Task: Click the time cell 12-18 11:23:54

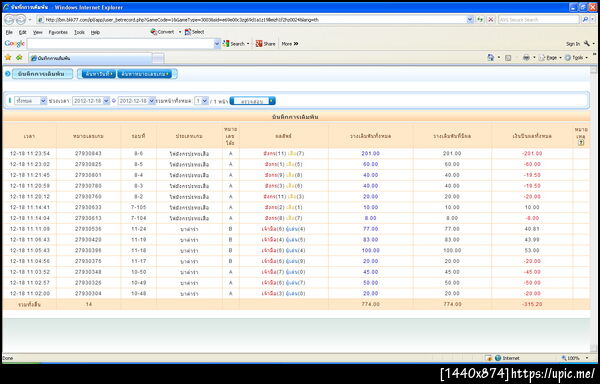Action: pos(30,153)
